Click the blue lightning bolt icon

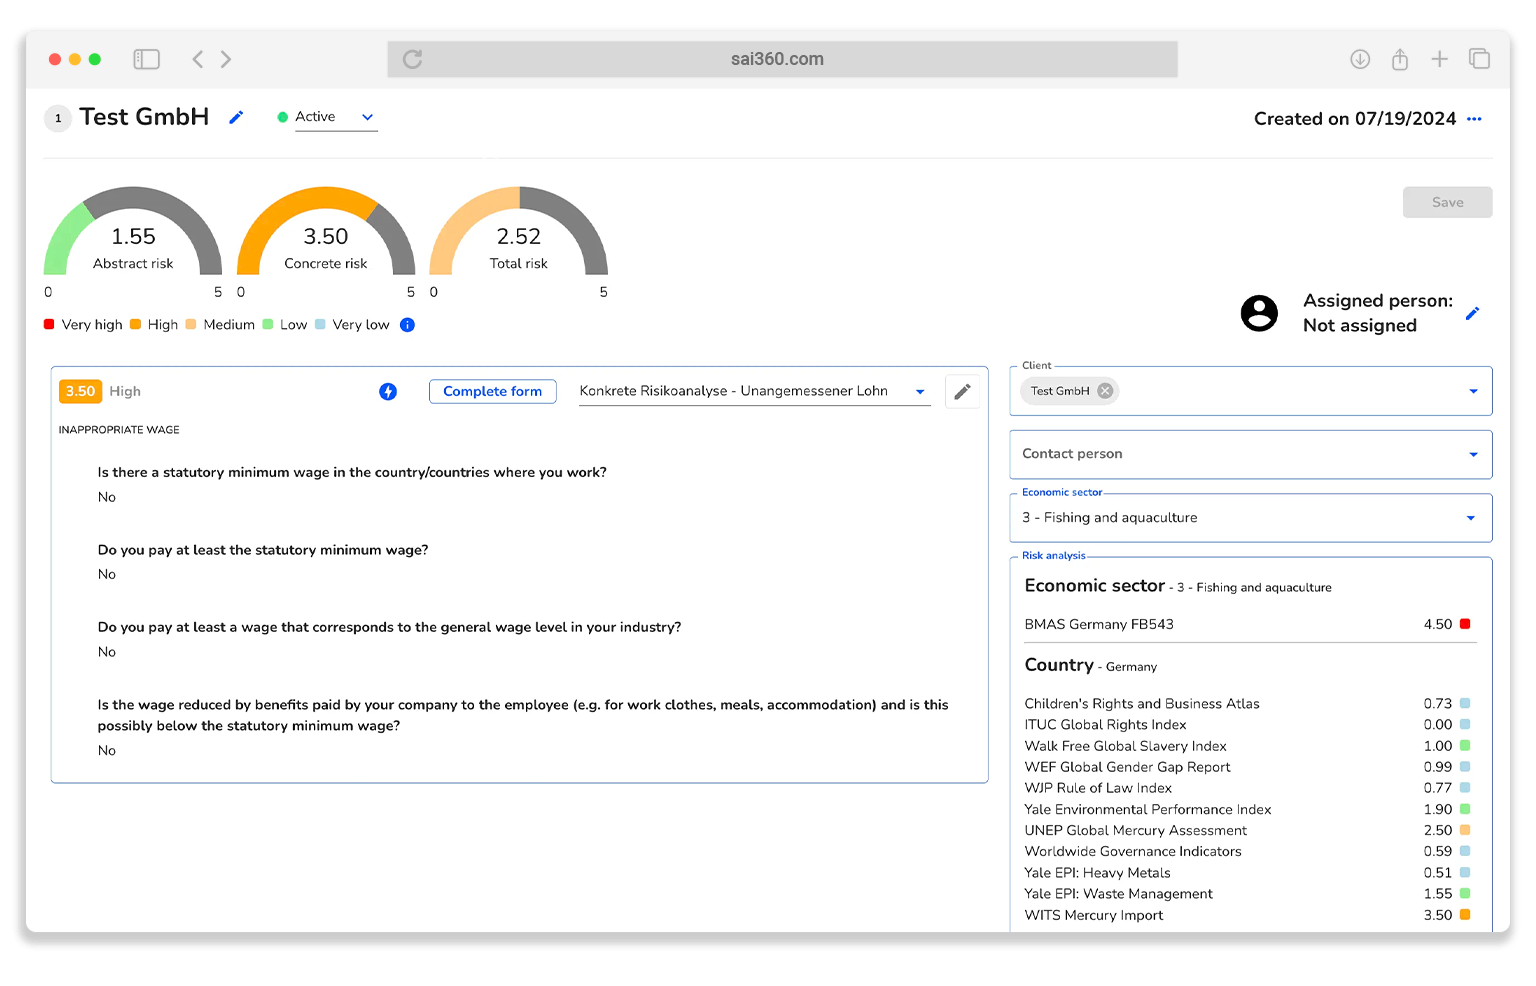pos(388,392)
